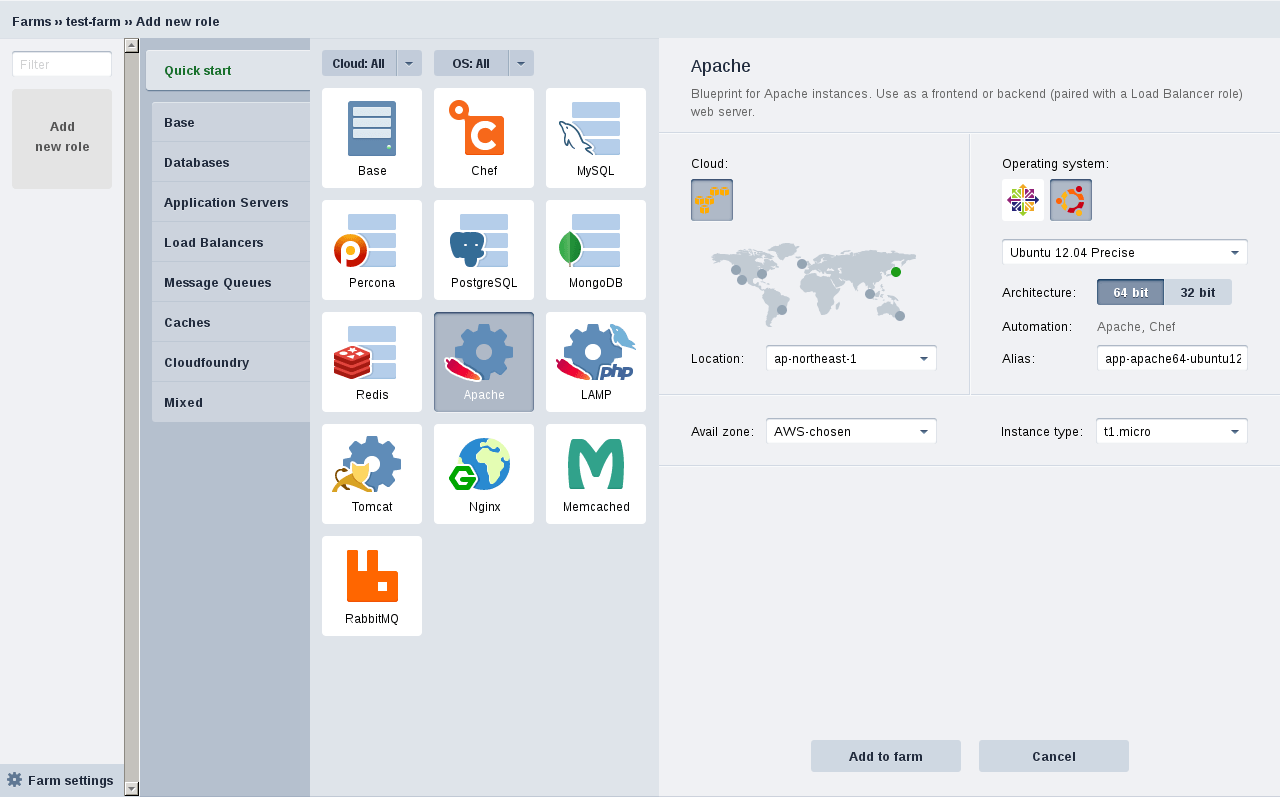Click the Add to farm button

coord(886,756)
